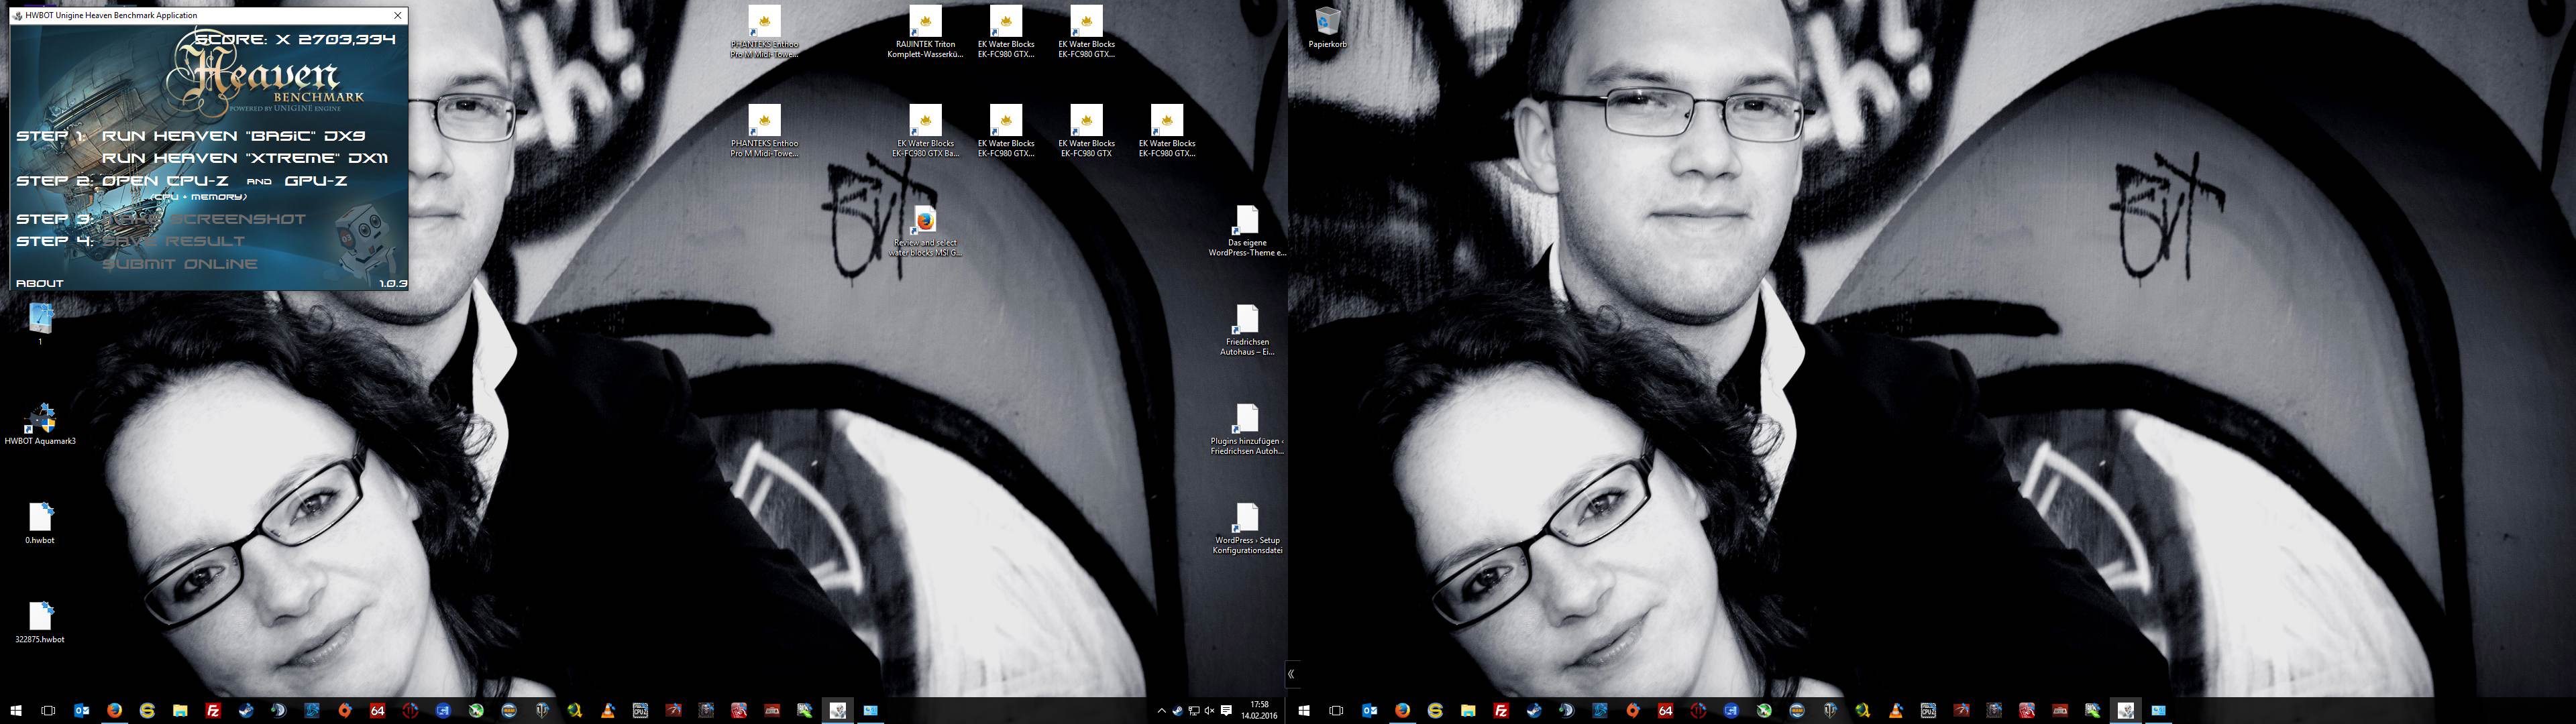This screenshot has width=2576, height=724.
Task: Select the Review and select water blocks shortcut
Action: pyautogui.click(x=925, y=231)
